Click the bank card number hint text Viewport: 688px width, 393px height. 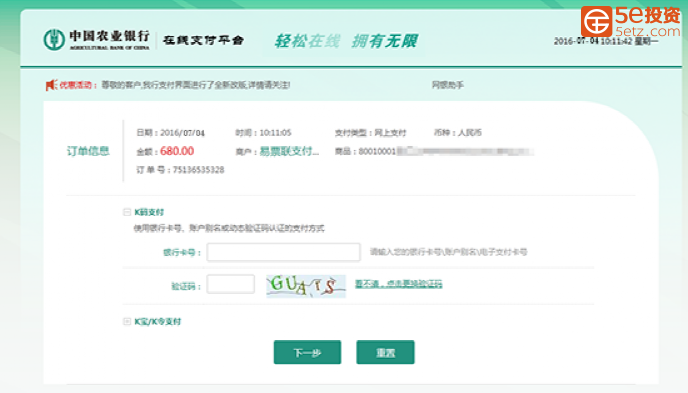click(448, 252)
